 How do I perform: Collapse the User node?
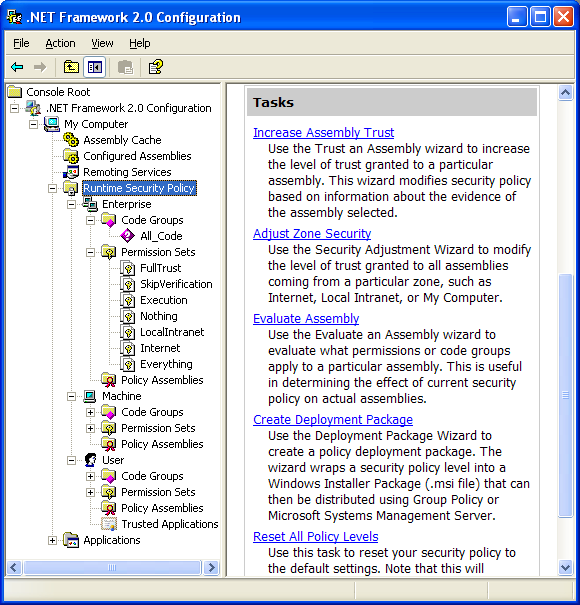point(71,460)
